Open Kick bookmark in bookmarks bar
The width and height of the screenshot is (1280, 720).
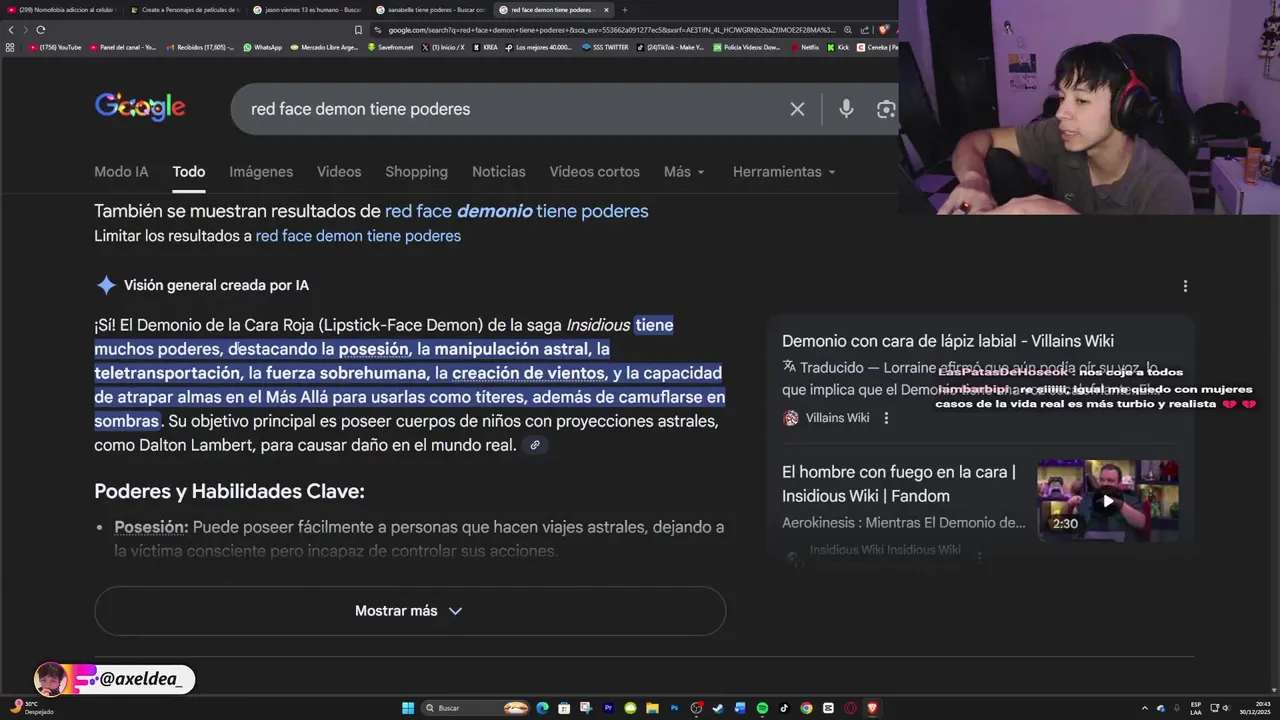tap(838, 47)
